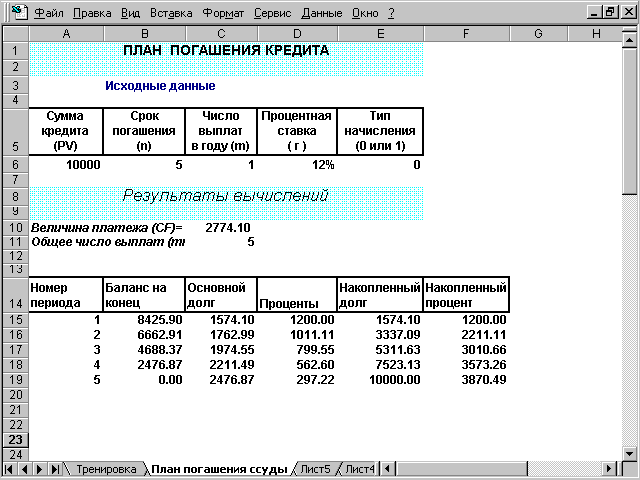Go to next sheet tab arrow

40,469
